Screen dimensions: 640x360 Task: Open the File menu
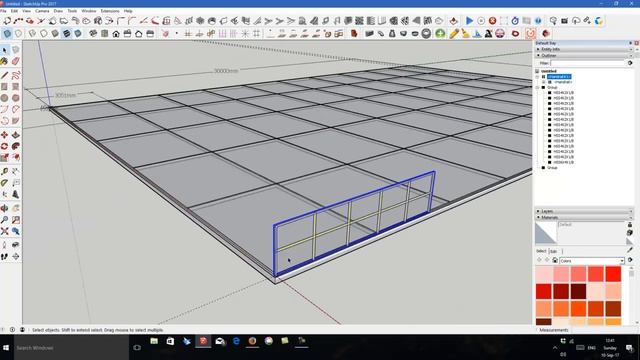[3, 11]
